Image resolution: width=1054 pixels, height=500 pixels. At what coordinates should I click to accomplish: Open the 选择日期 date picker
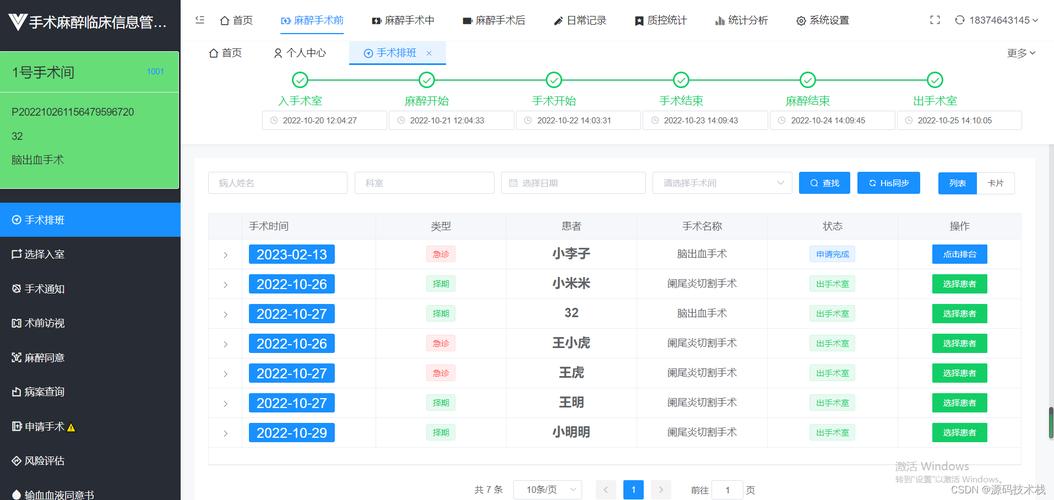(x=573, y=183)
